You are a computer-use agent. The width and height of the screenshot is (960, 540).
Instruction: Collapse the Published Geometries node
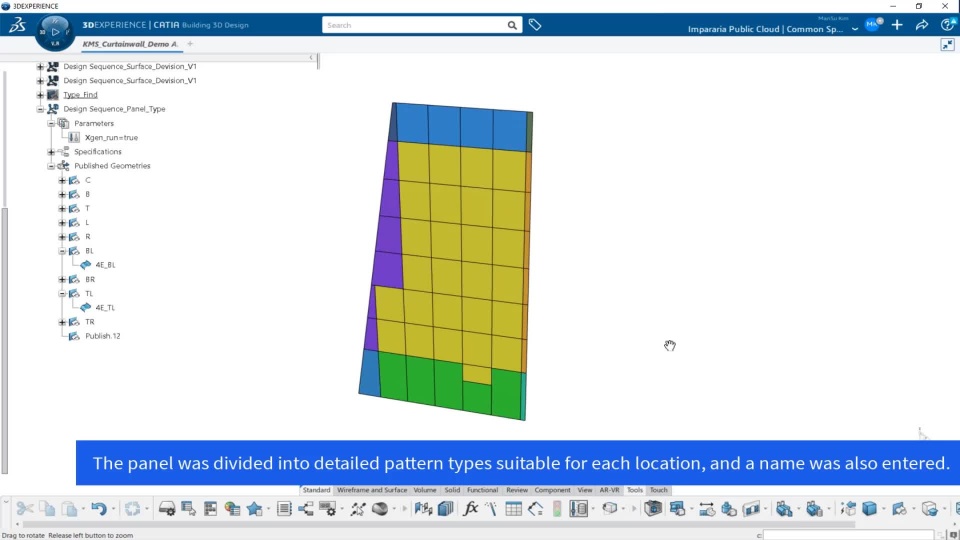click(51, 166)
